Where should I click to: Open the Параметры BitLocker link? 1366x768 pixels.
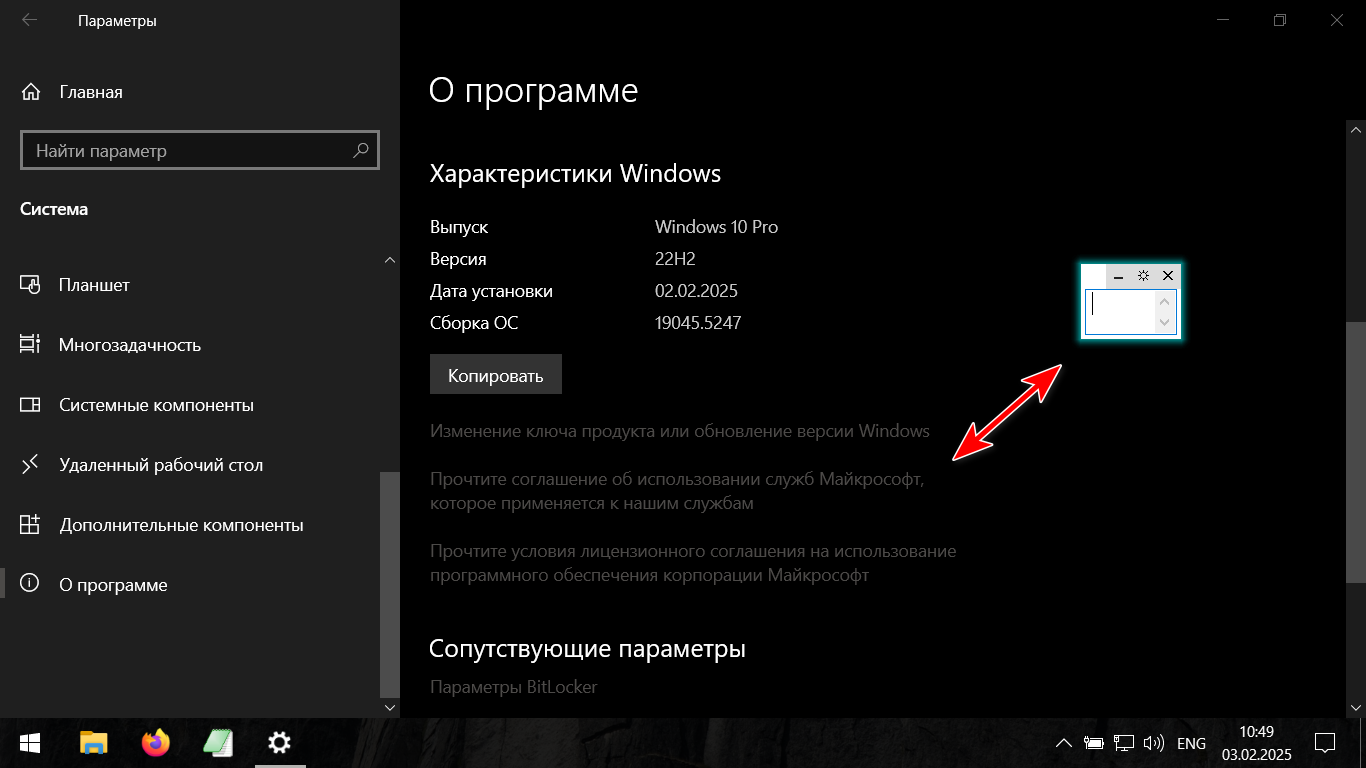click(x=513, y=687)
